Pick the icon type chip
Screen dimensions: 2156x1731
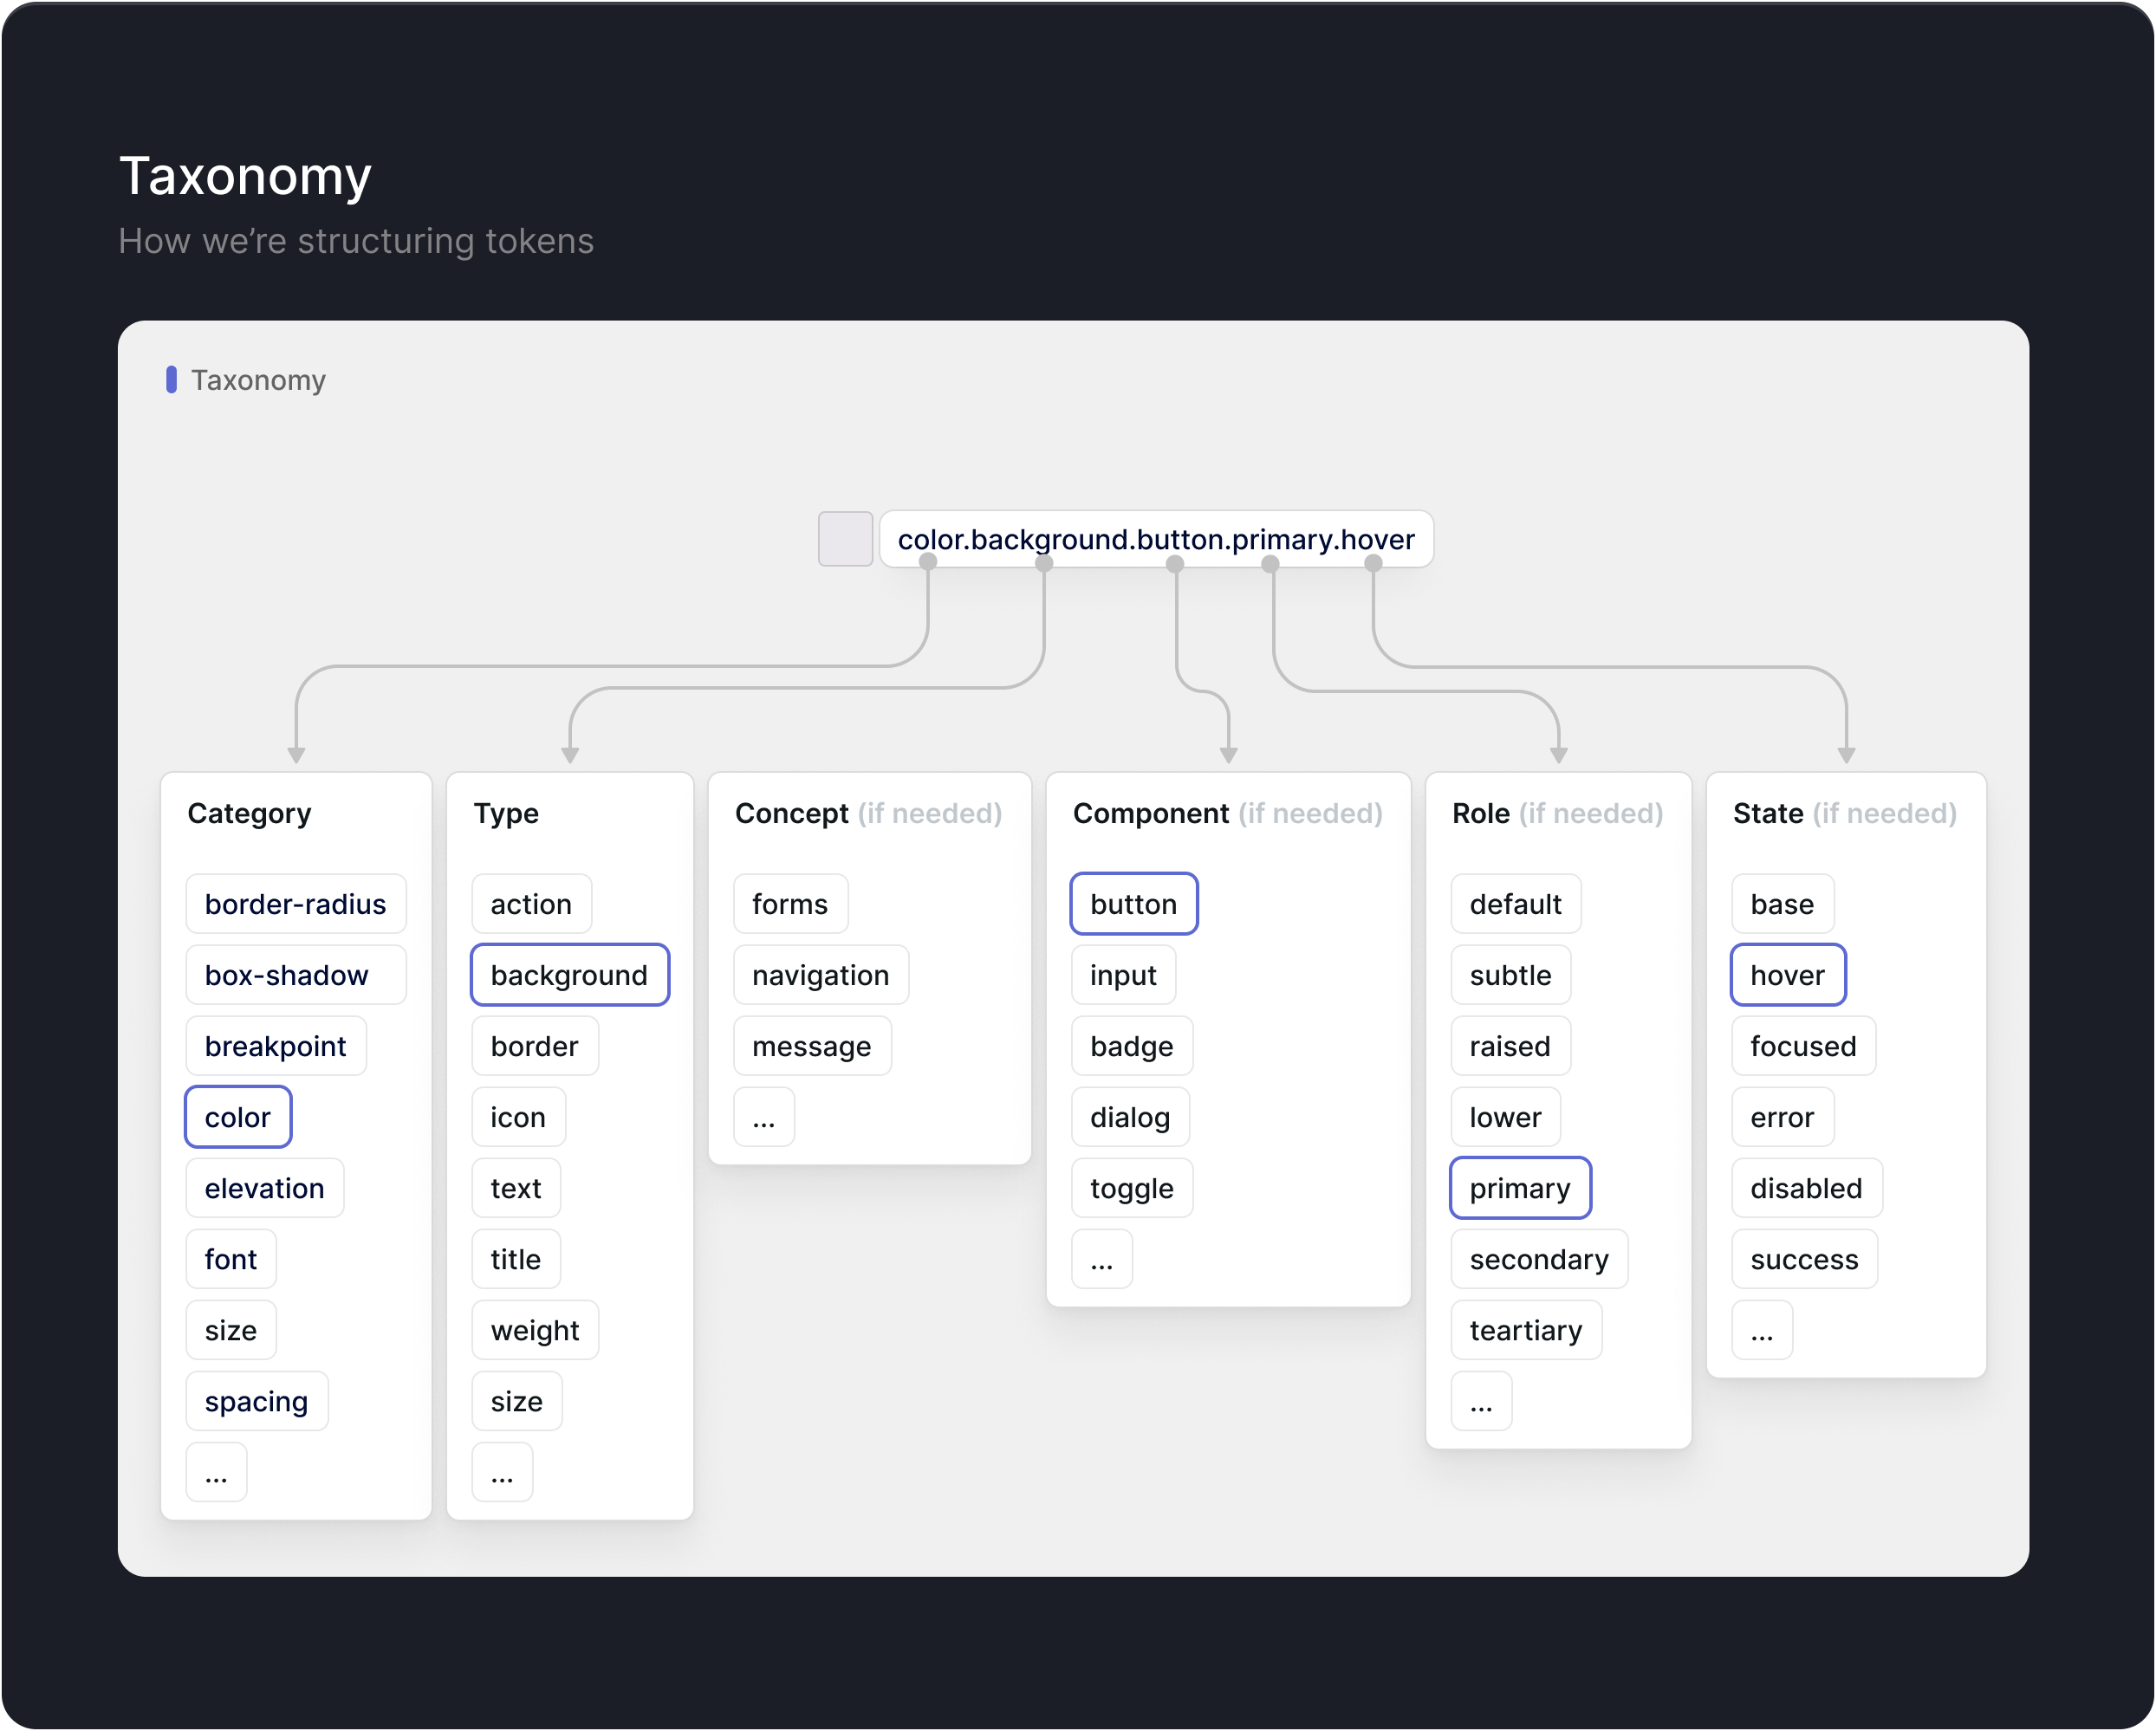(518, 1117)
